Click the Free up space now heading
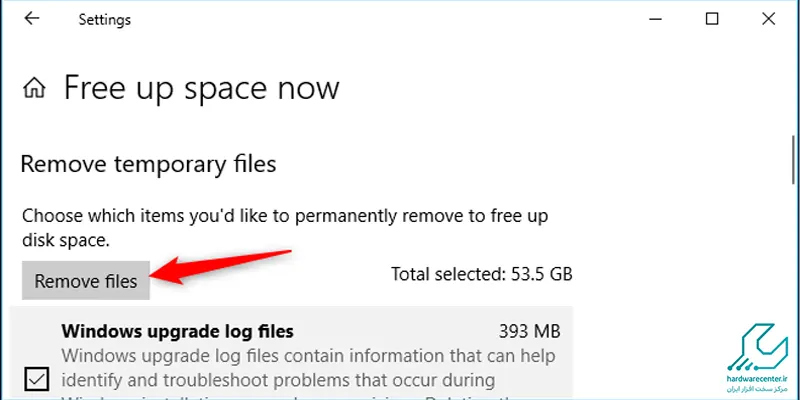Screen dimensions: 800x400 click(x=202, y=88)
